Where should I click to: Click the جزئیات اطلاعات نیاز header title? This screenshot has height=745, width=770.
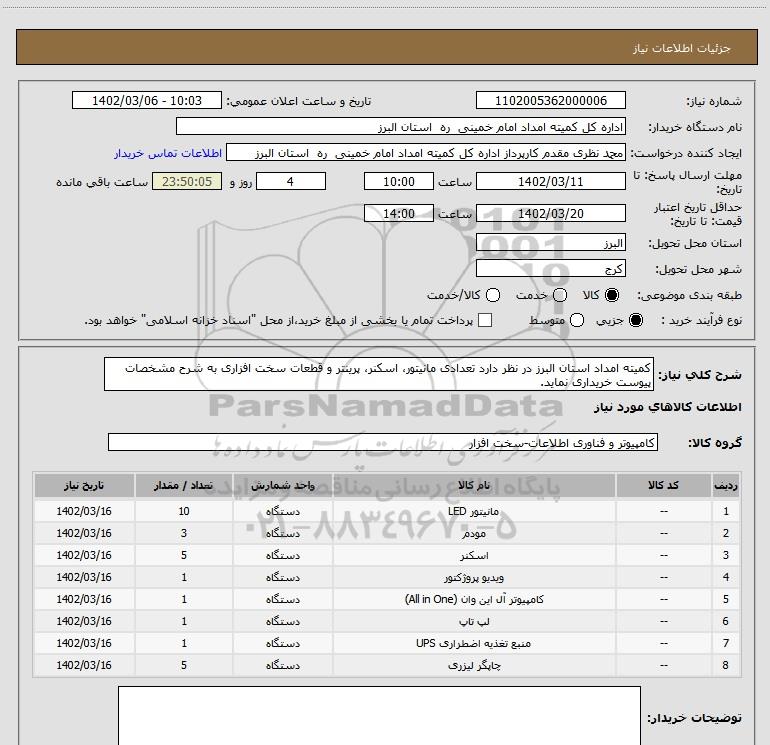pos(682,48)
